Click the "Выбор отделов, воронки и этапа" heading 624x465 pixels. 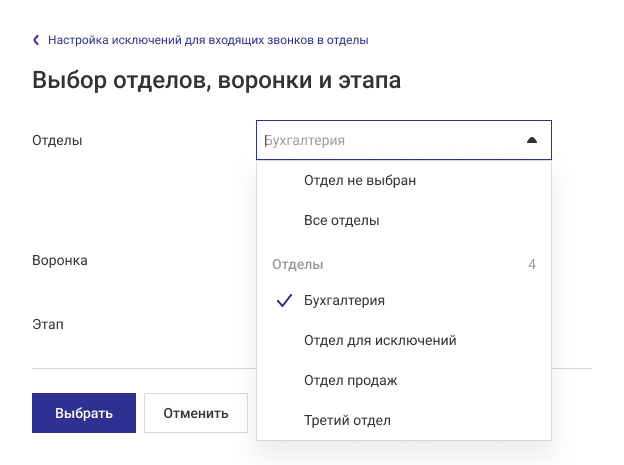217,81
